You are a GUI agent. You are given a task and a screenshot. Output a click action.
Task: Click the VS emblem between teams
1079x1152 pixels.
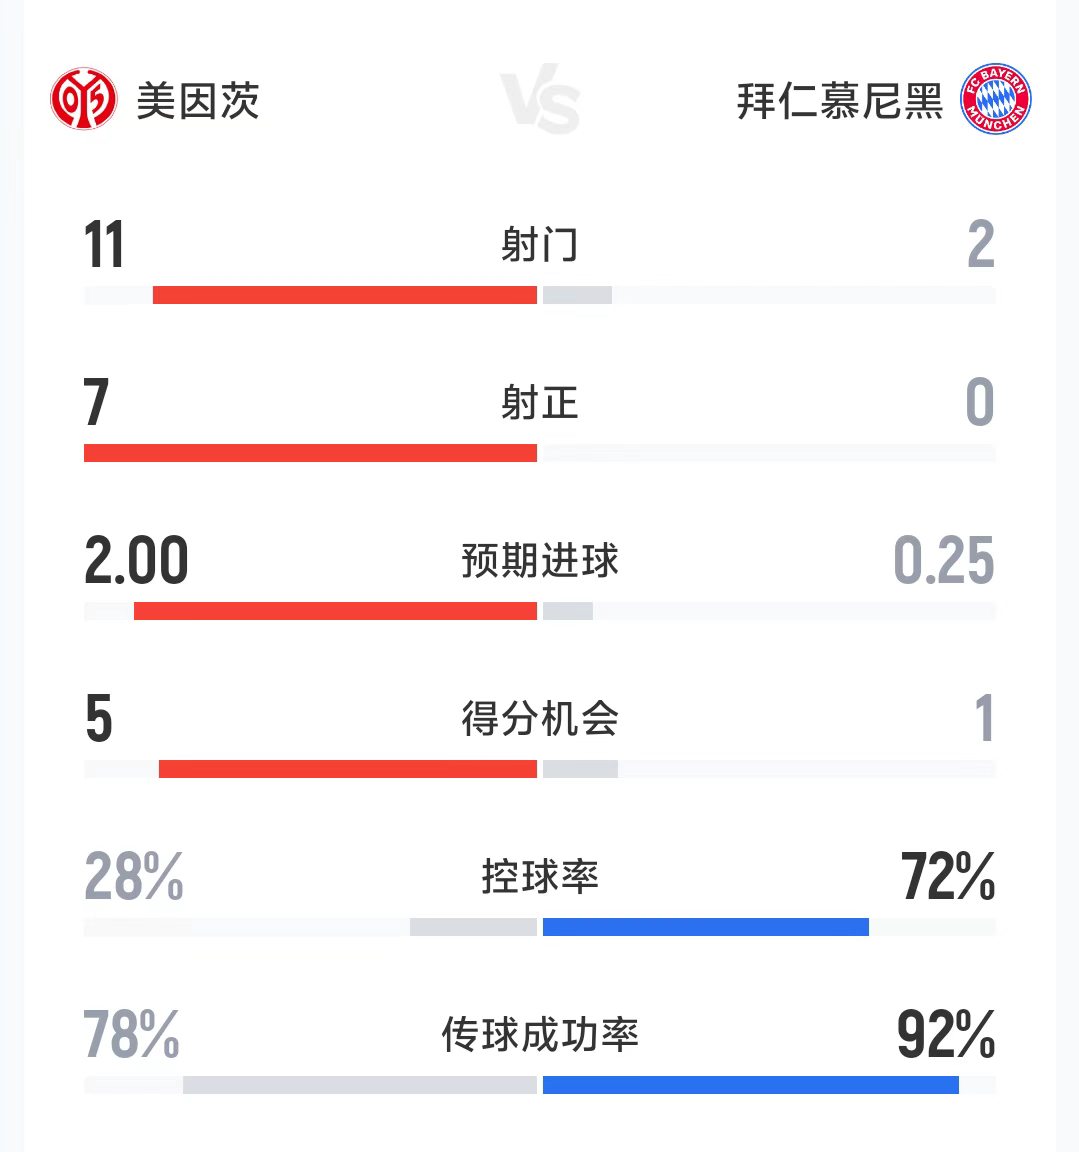pyautogui.click(x=540, y=102)
